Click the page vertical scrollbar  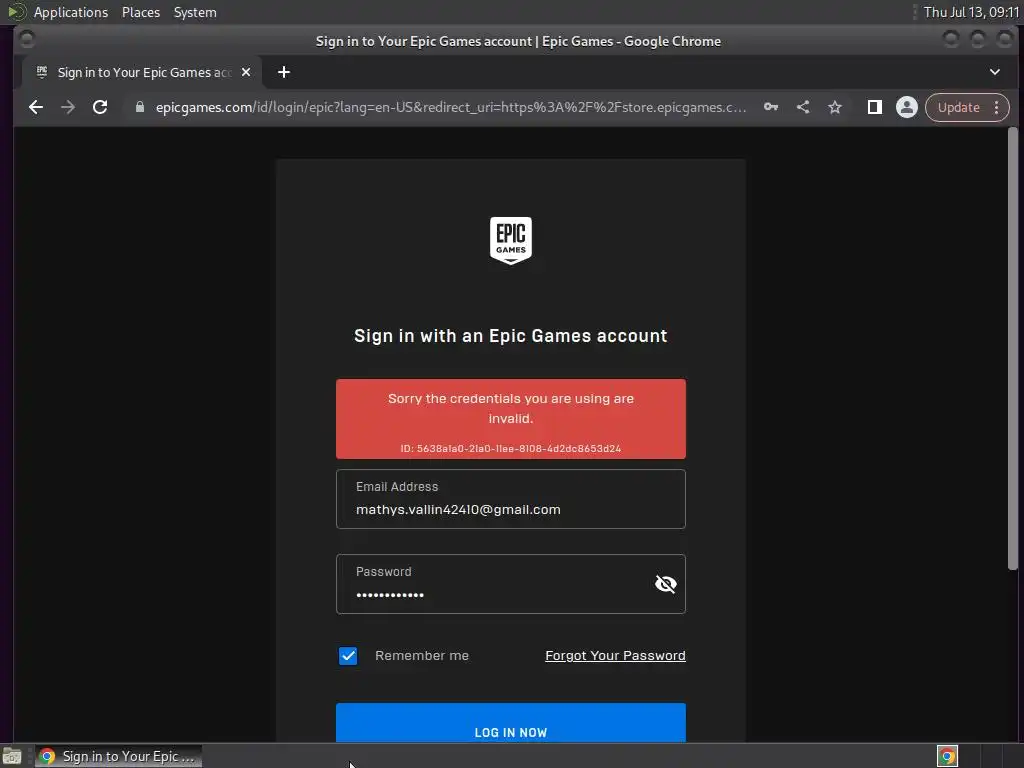[x=1012, y=349]
